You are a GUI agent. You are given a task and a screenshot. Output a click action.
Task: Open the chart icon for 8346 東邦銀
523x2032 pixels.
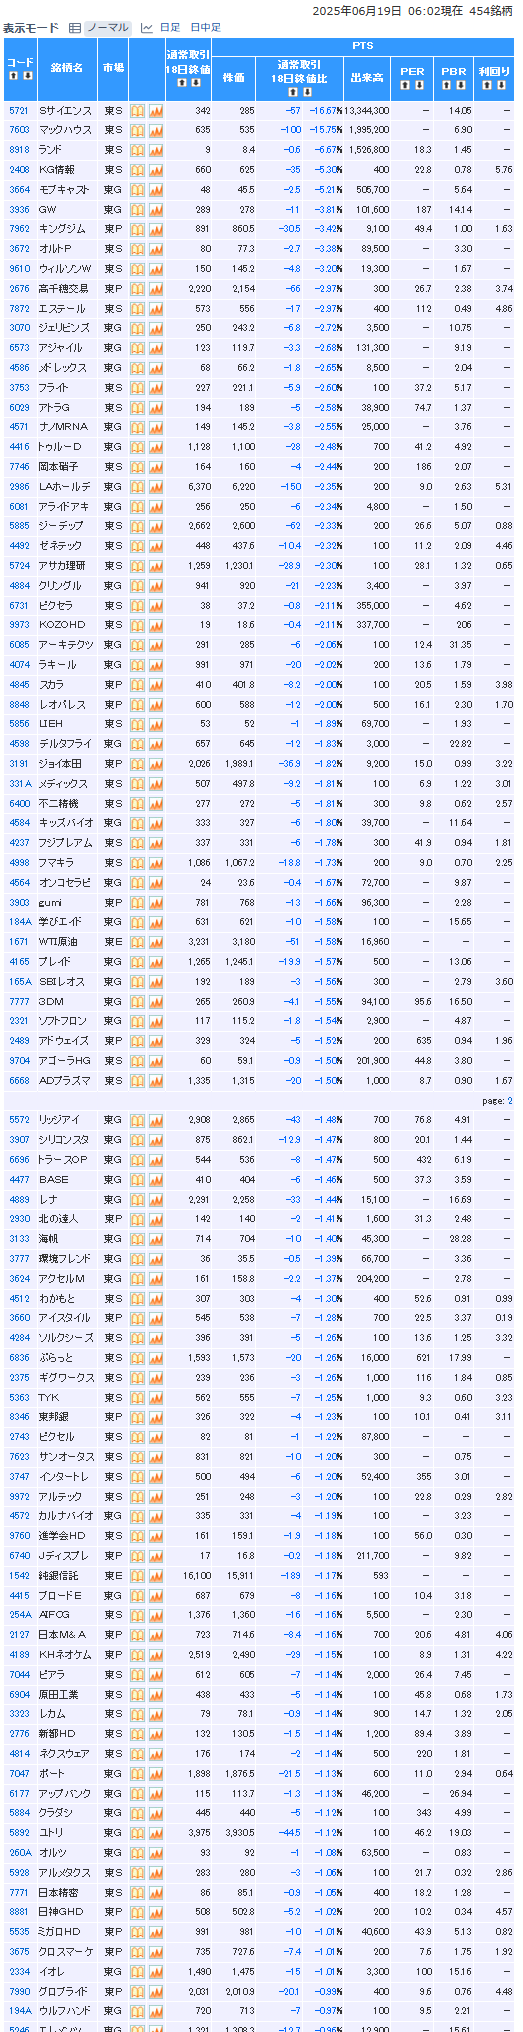tap(156, 1417)
